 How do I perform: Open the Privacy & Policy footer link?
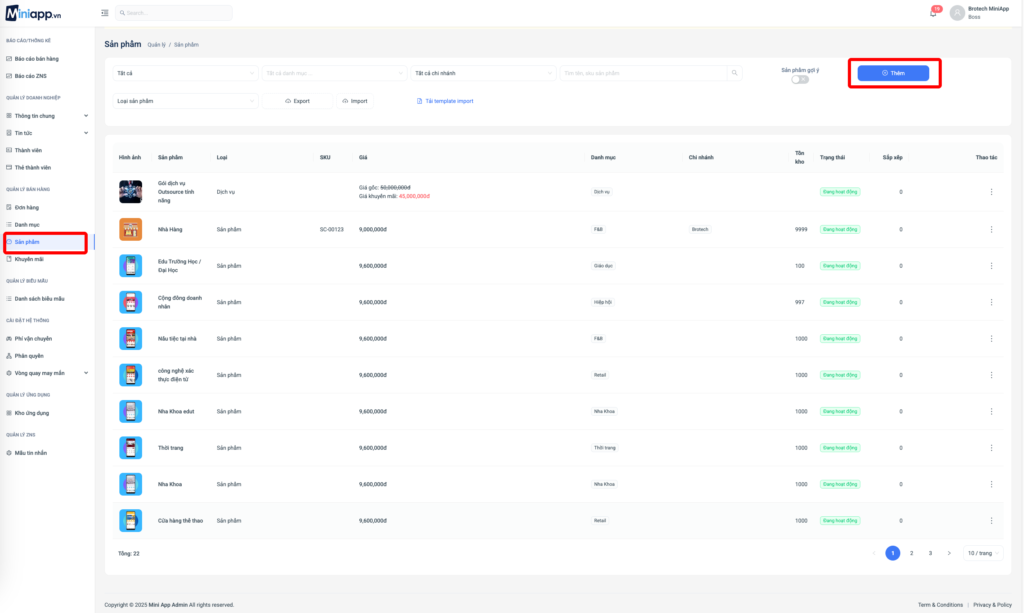pos(992,605)
